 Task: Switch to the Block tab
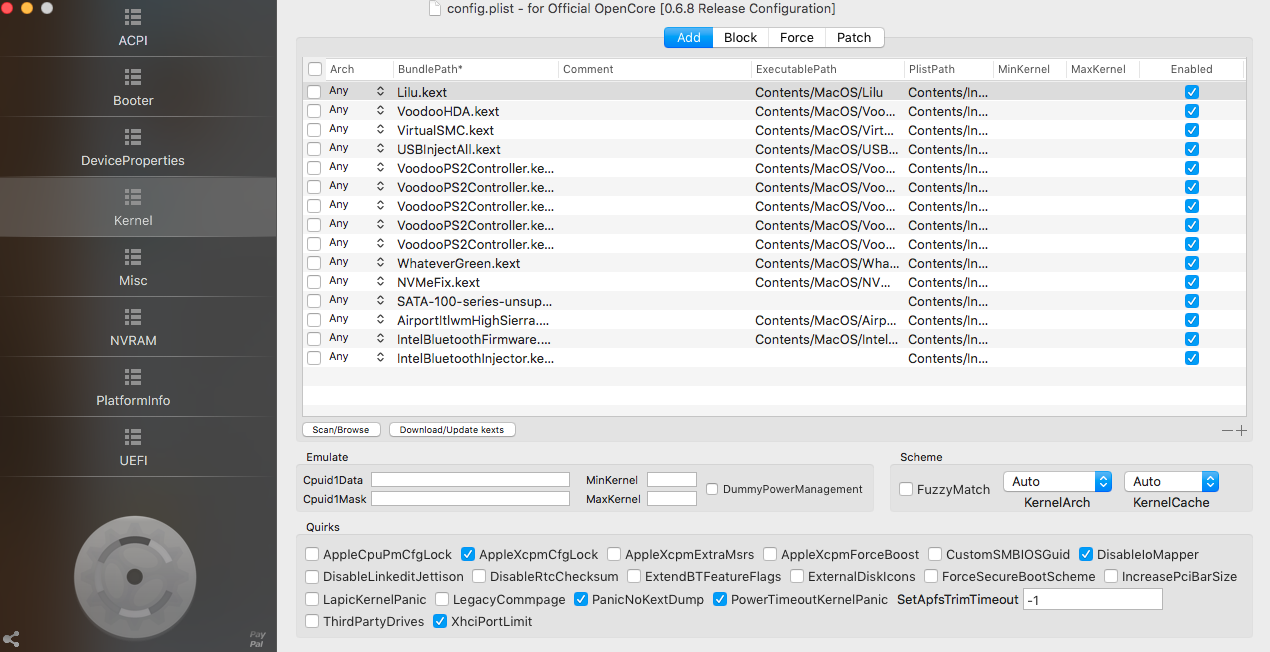point(740,37)
